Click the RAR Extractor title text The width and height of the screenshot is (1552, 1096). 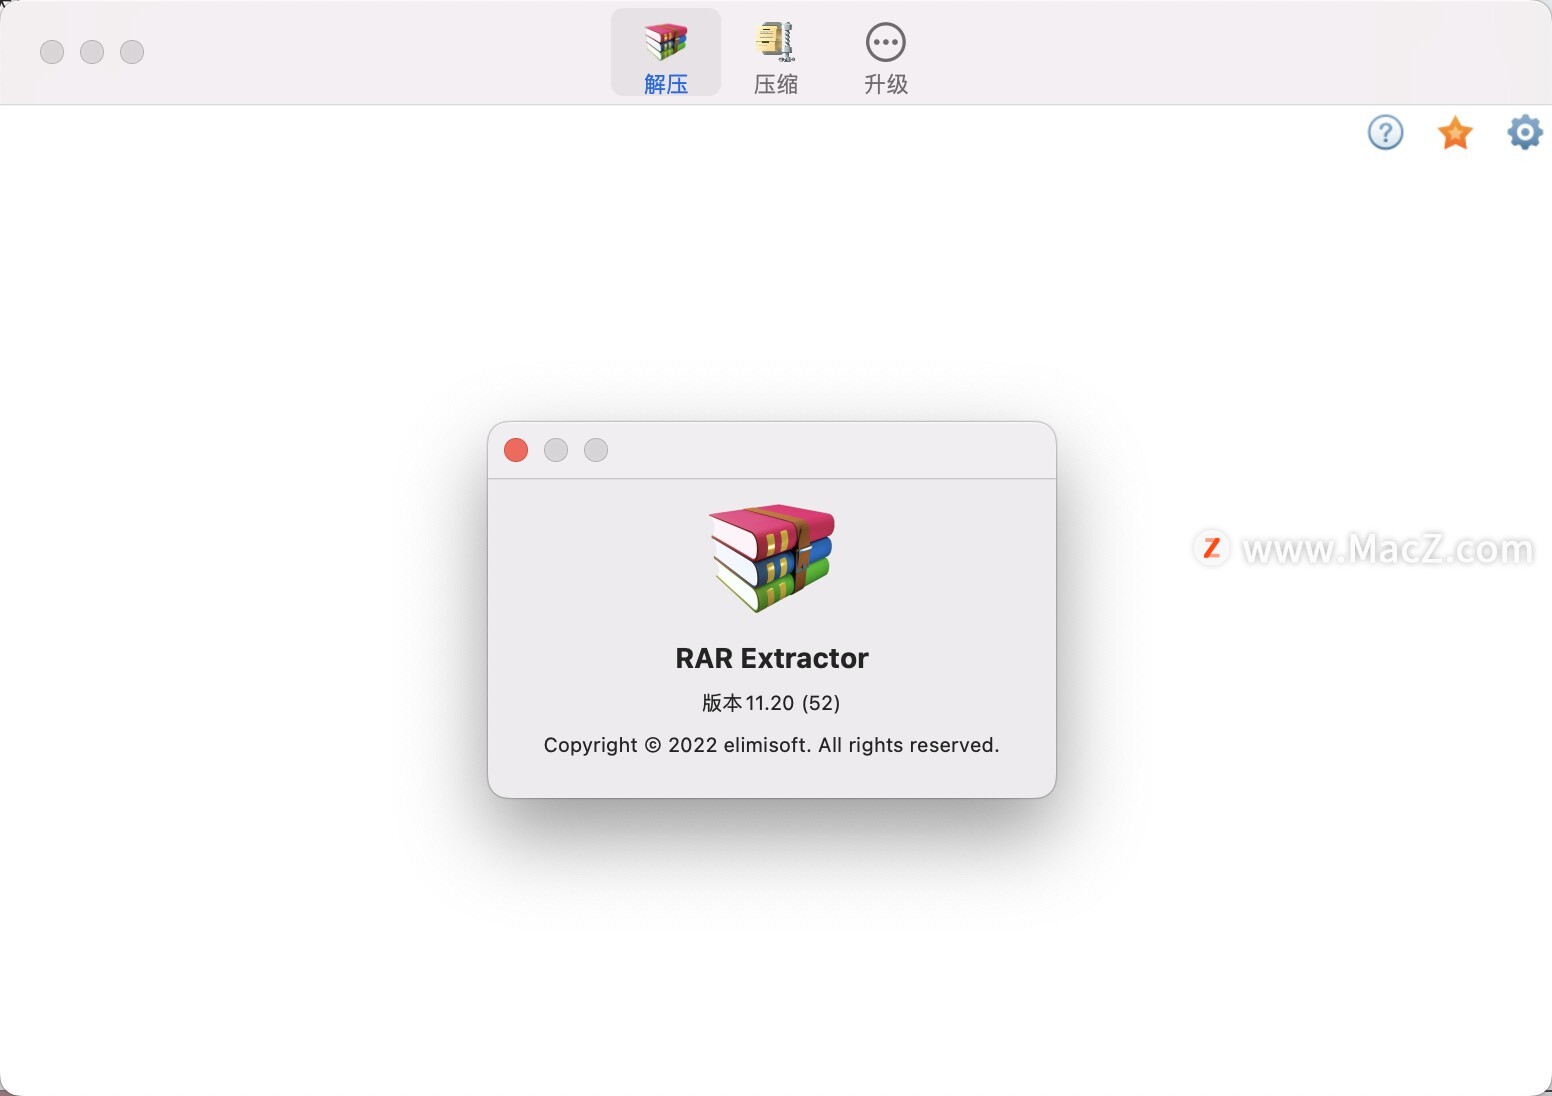(x=772, y=658)
